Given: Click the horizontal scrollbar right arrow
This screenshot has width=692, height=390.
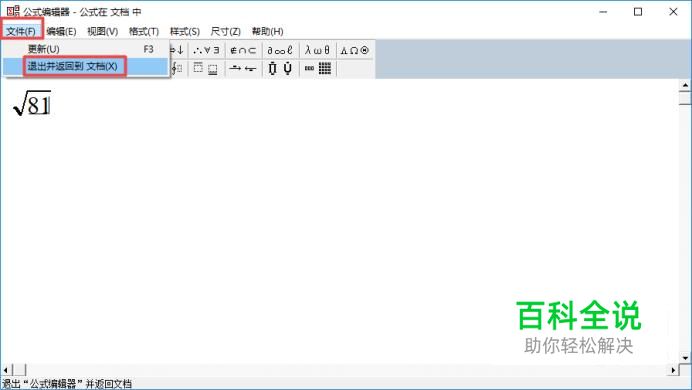Looking at the screenshot, I should point(673,370).
